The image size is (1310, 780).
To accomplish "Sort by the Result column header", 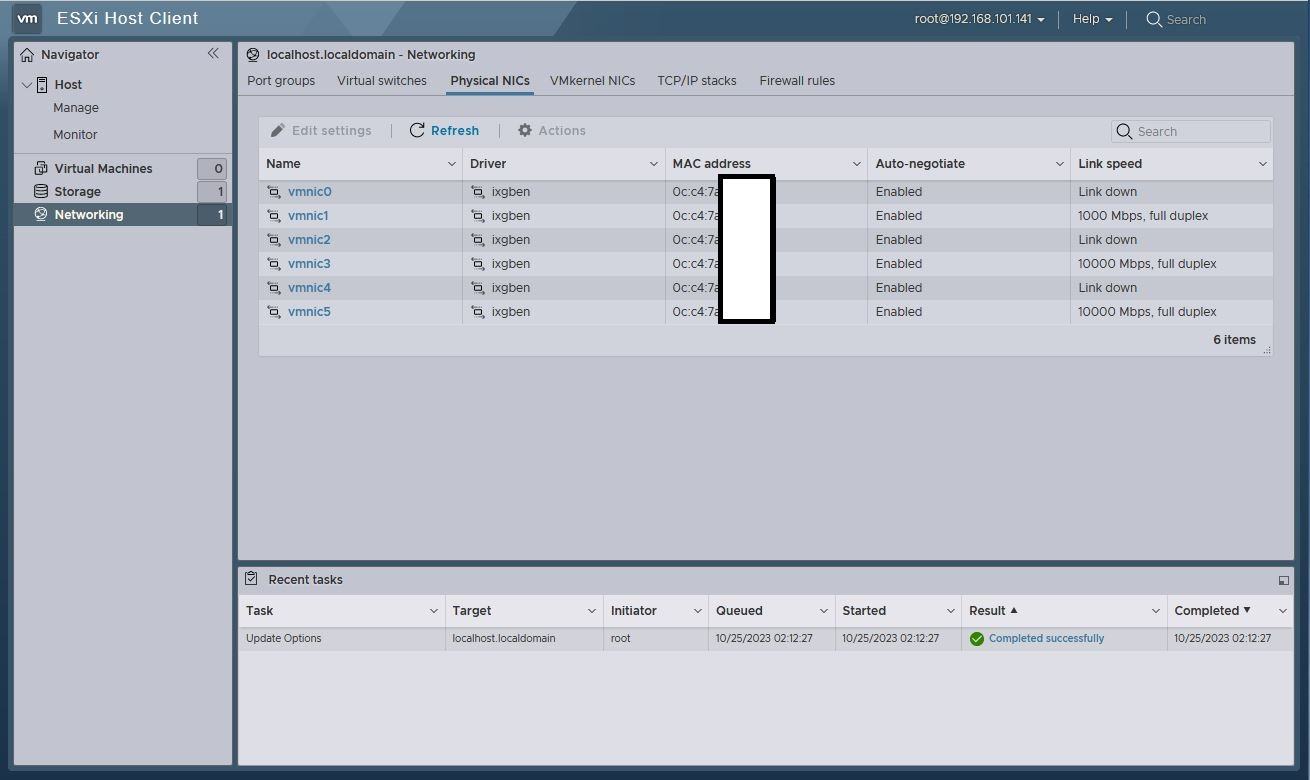I will 987,611.
